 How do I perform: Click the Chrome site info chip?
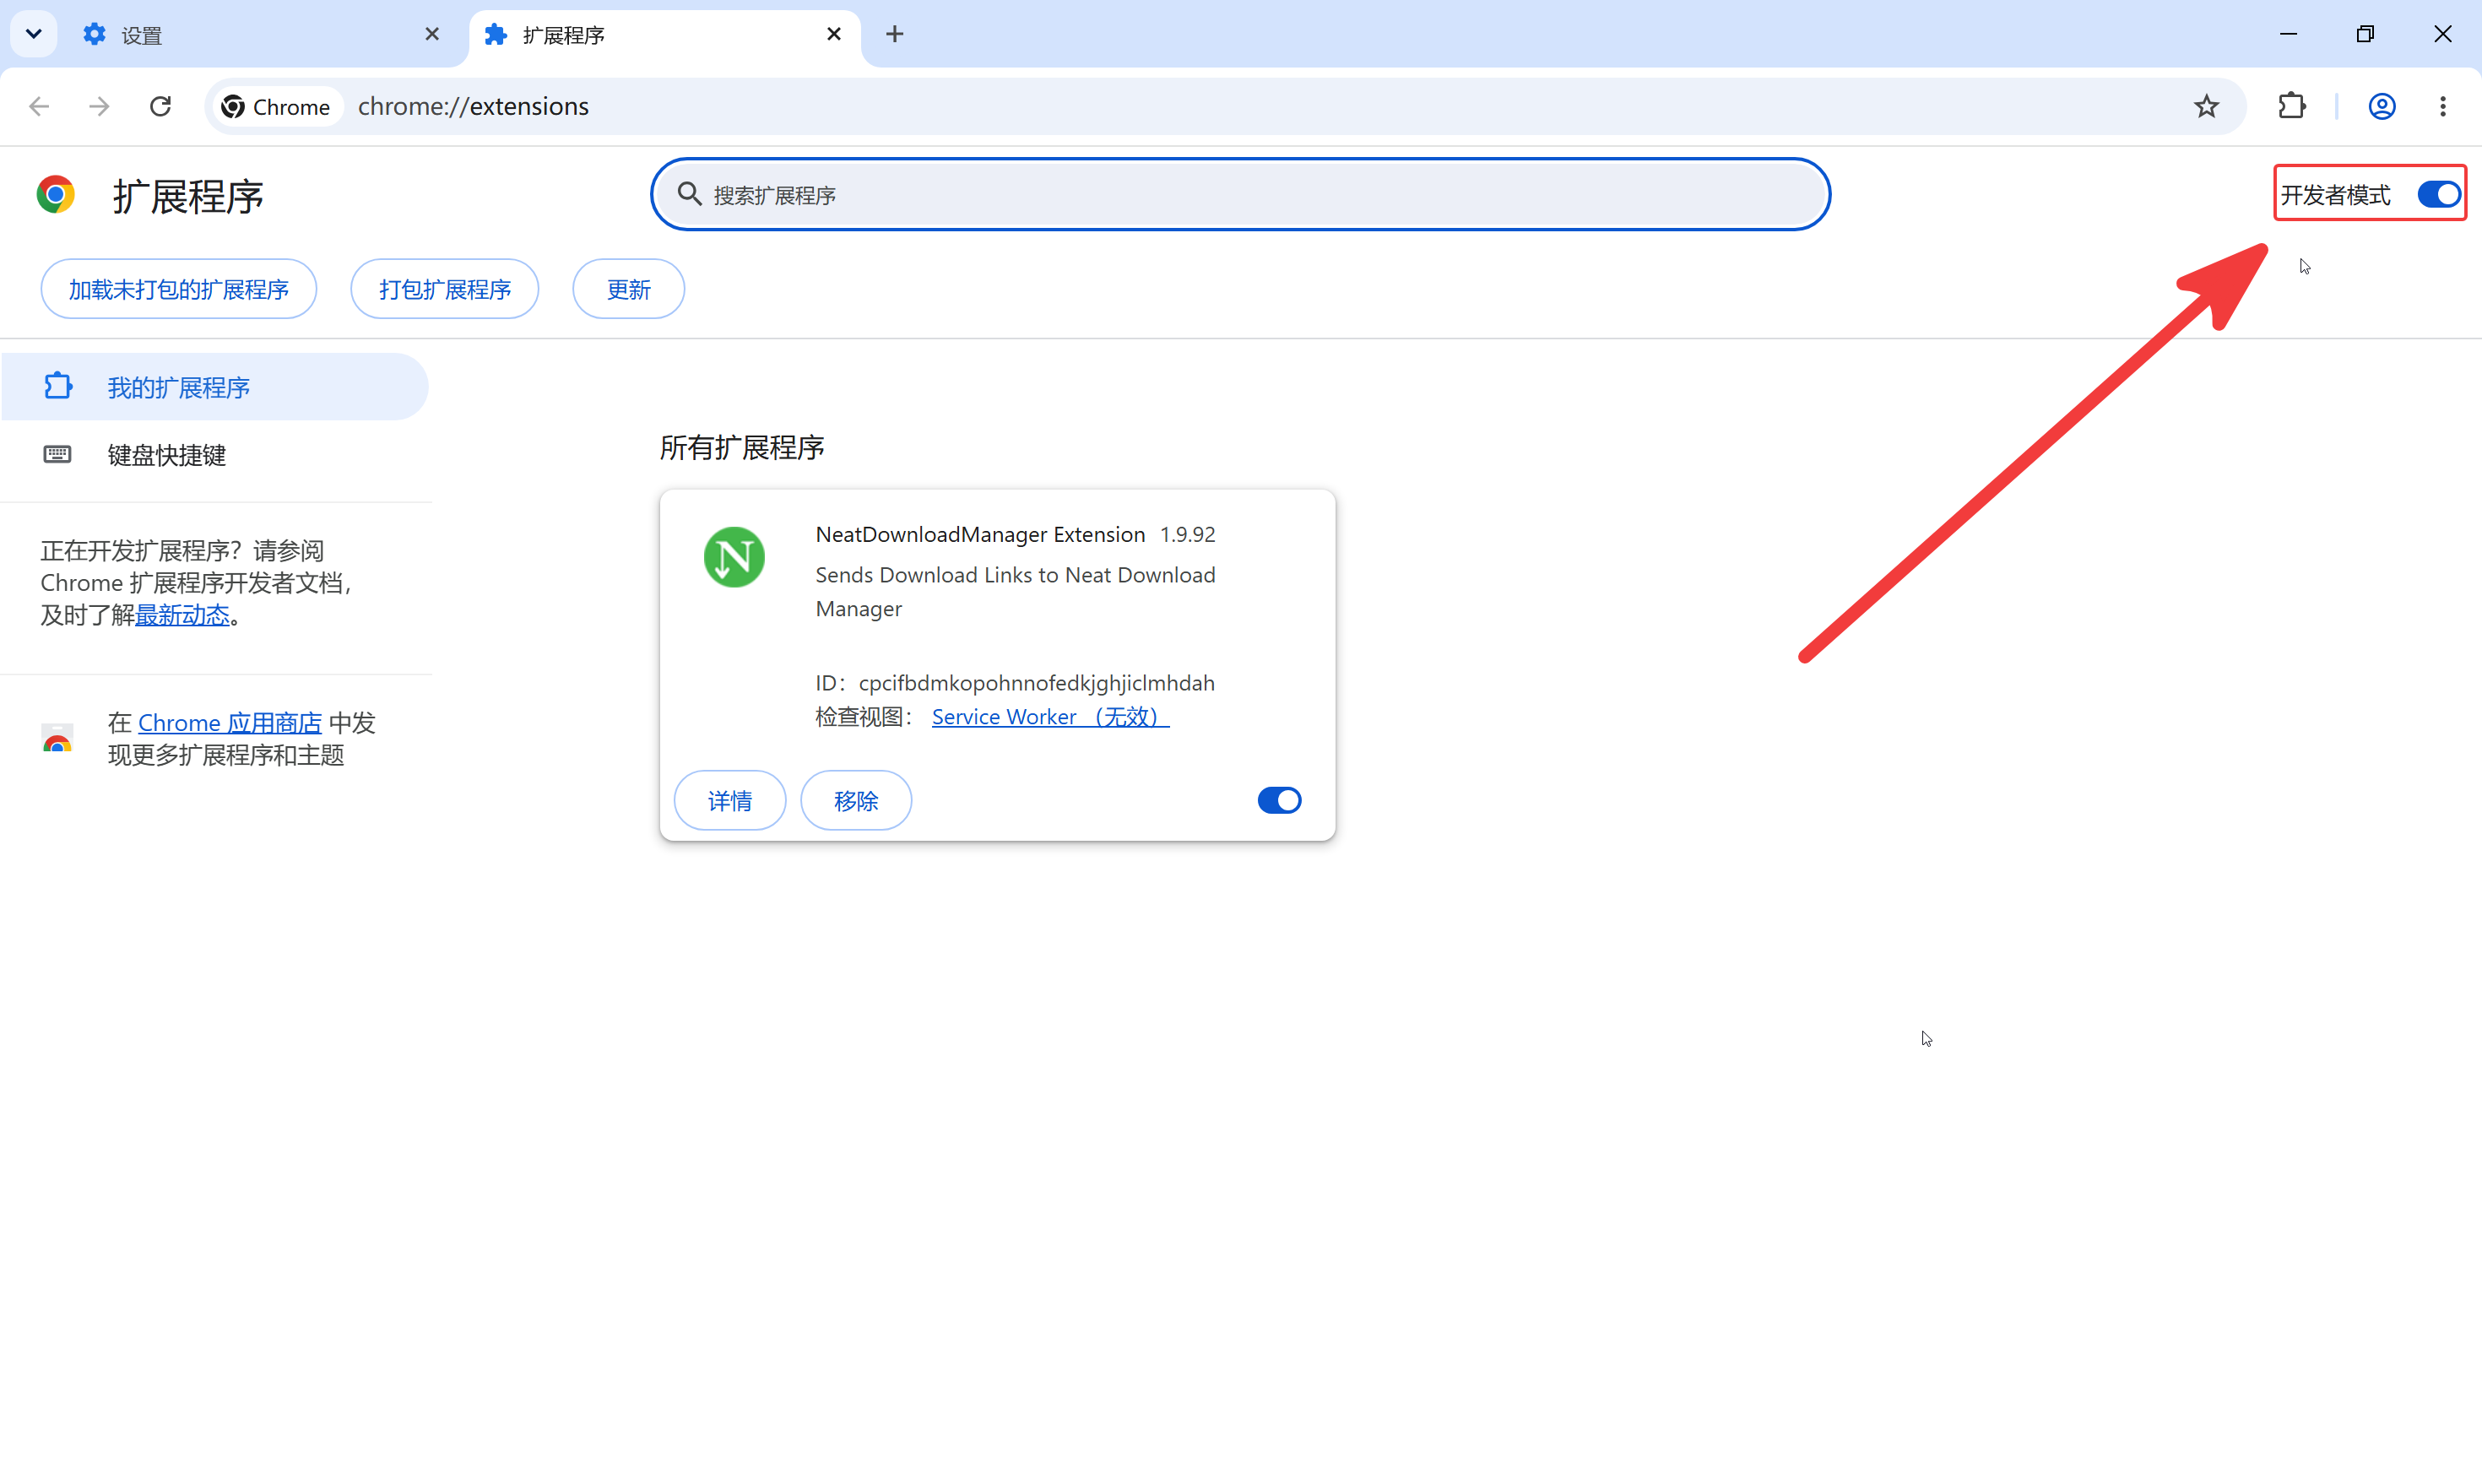click(276, 106)
